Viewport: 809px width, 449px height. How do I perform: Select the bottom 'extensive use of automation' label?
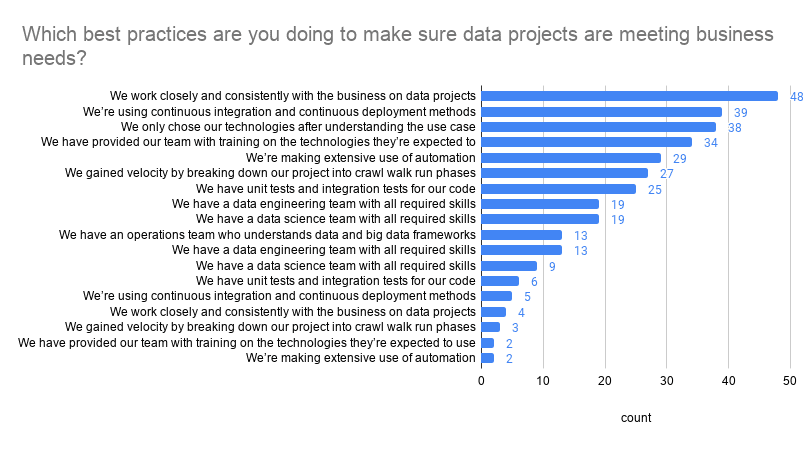[361, 358]
